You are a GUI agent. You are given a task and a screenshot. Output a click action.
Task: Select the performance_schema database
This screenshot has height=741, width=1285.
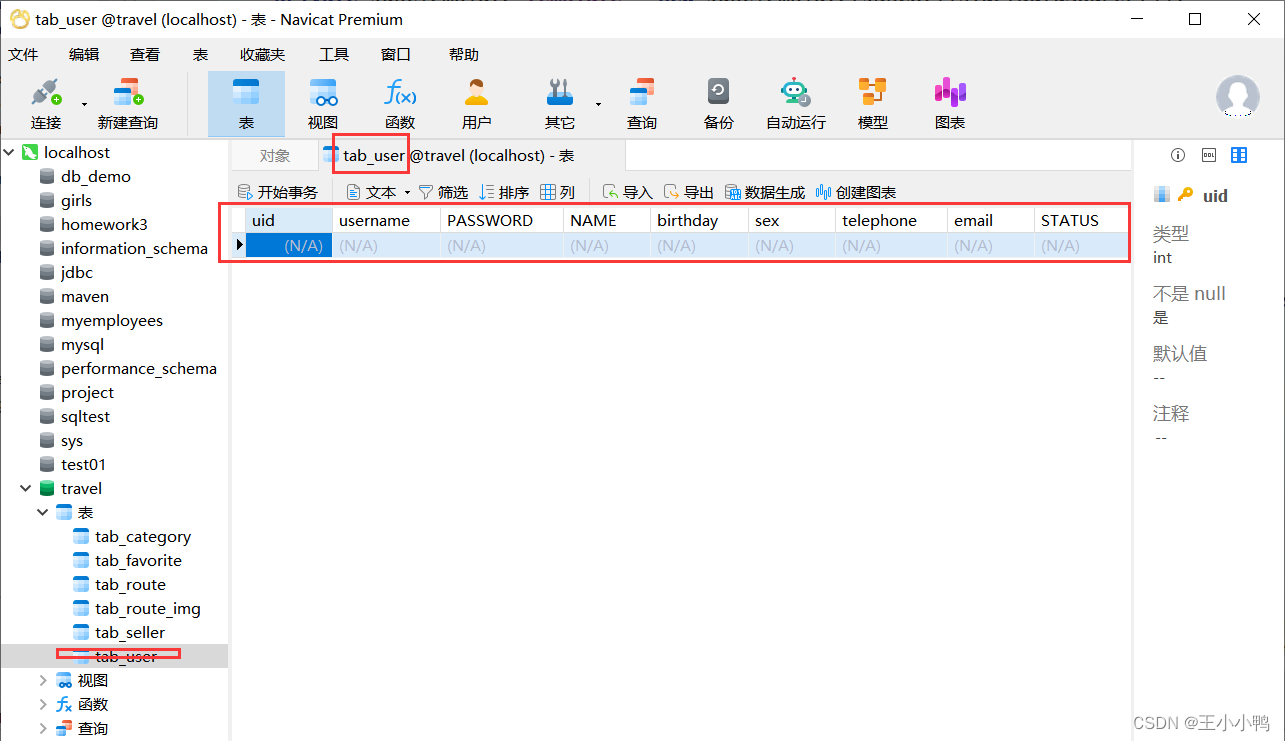pos(138,368)
